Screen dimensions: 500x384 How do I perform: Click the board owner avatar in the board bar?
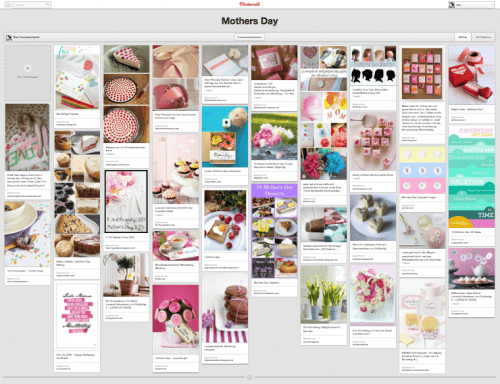[9, 37]
